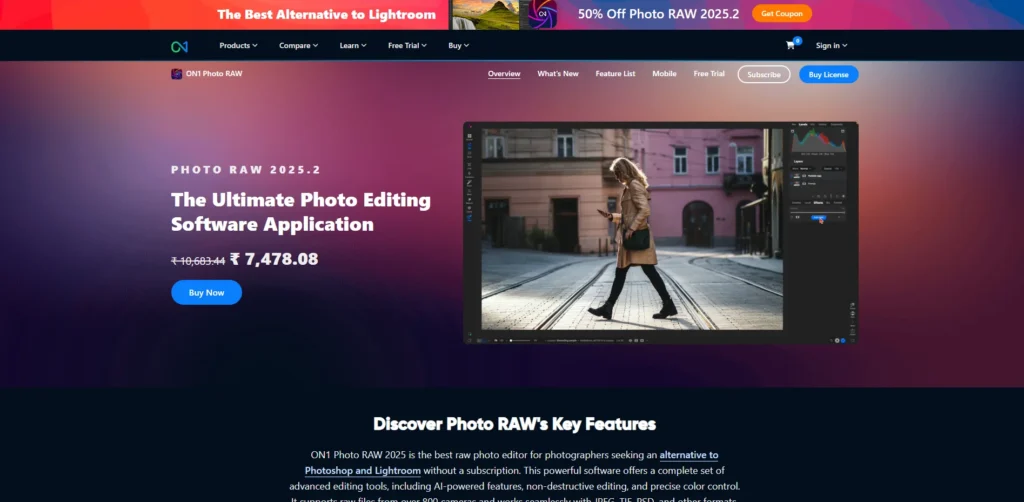This screenshot has width=1024, height=502.
Task: Click the 'PHOTO RAW 2025.2' heading text
Action: (x=246, y=170)
